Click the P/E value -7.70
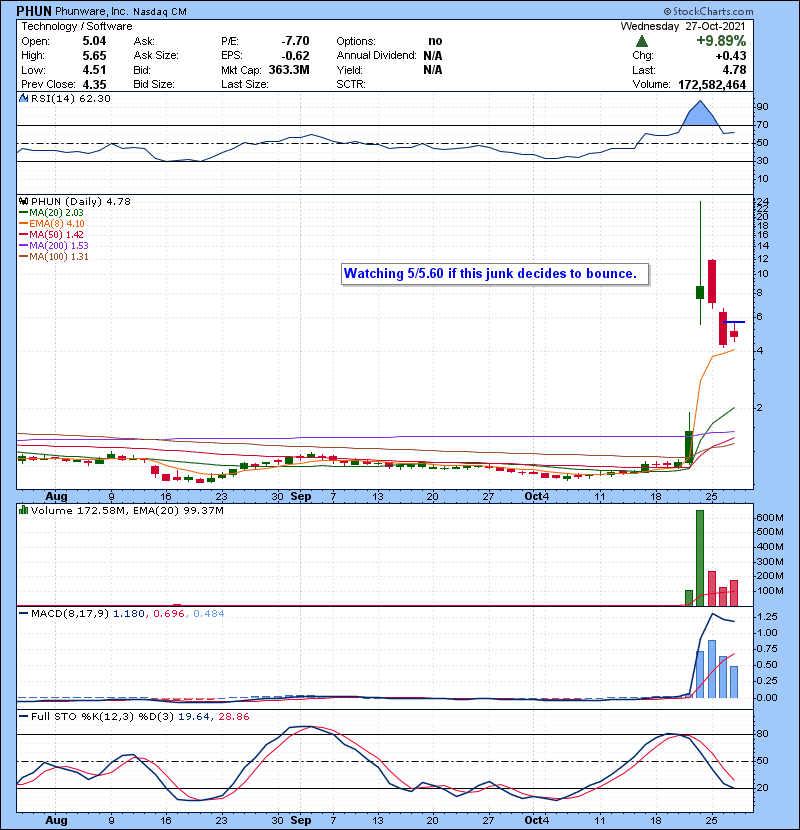This screenshot has height=830, width=800. pyautogui.click(x=295, y=41)
